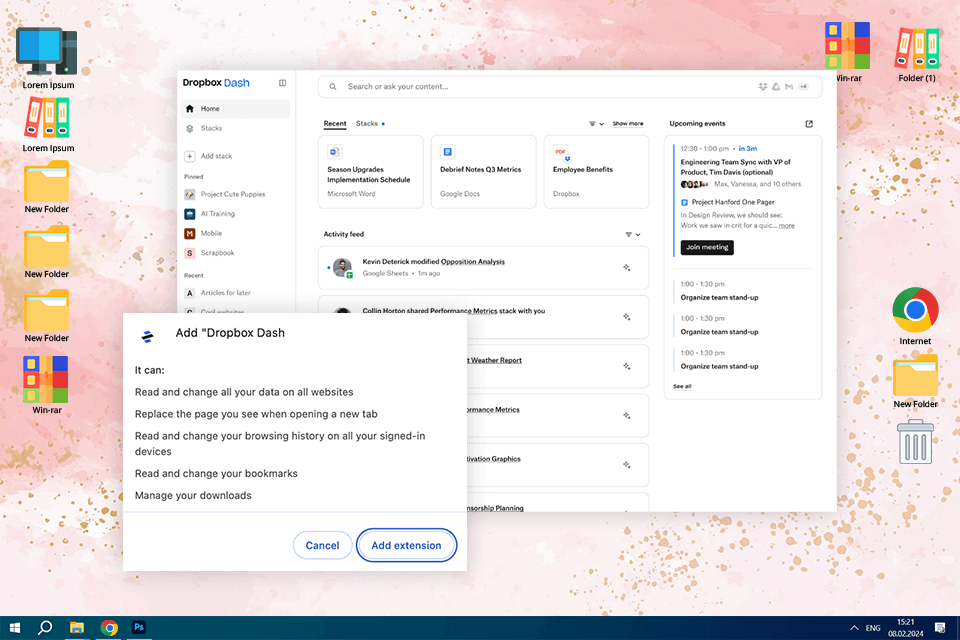This screenshot has height=640, width=960.
Task: Open the New Folder icon below Internet
Action: pos(915,382)
